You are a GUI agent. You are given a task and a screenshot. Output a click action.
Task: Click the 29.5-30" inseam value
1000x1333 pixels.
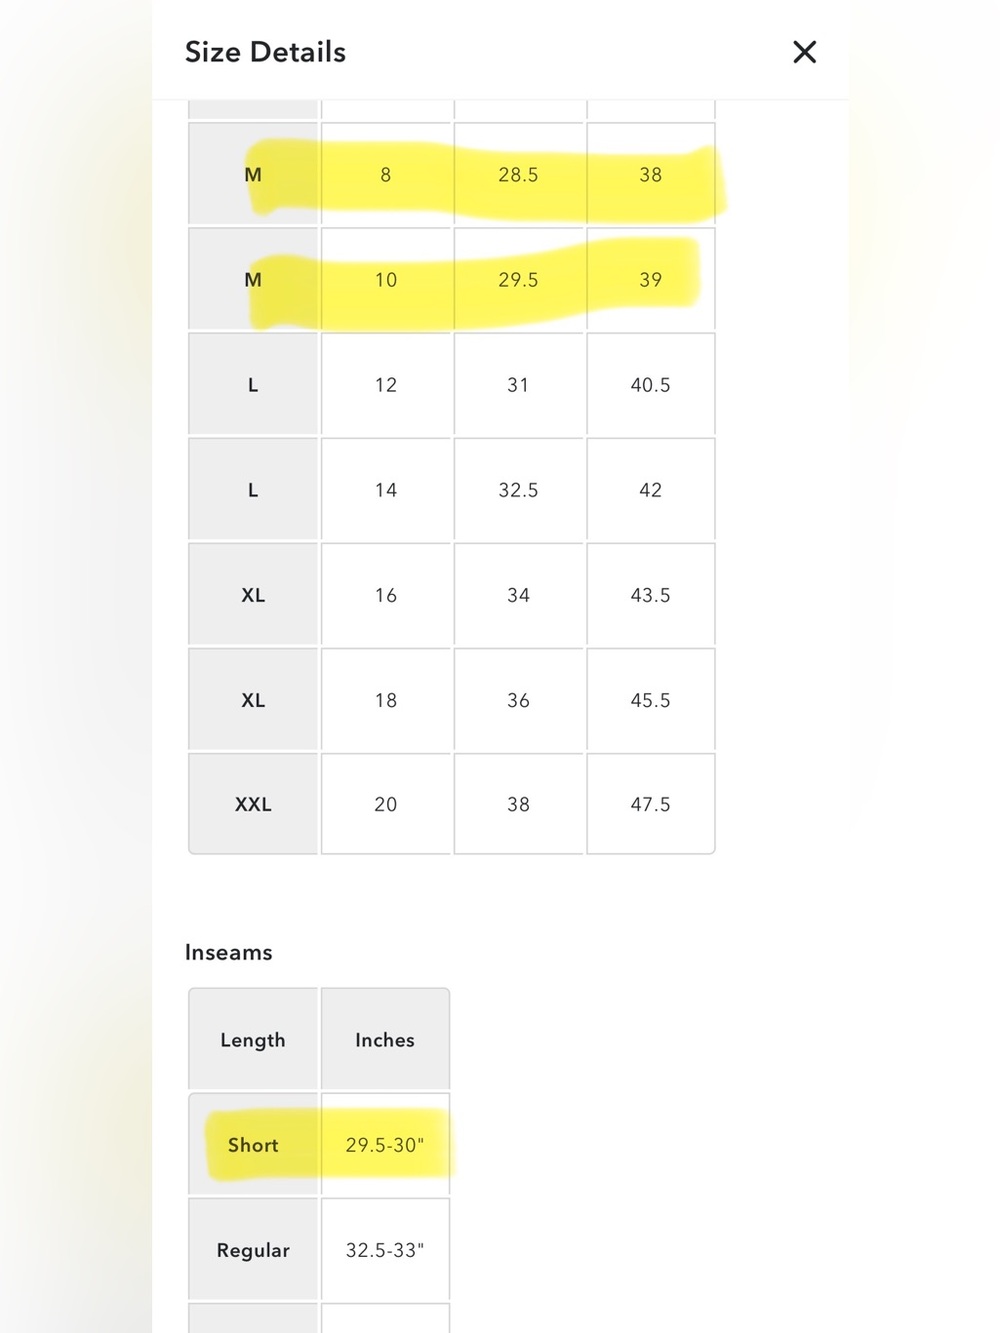[x=385, y=1145]
